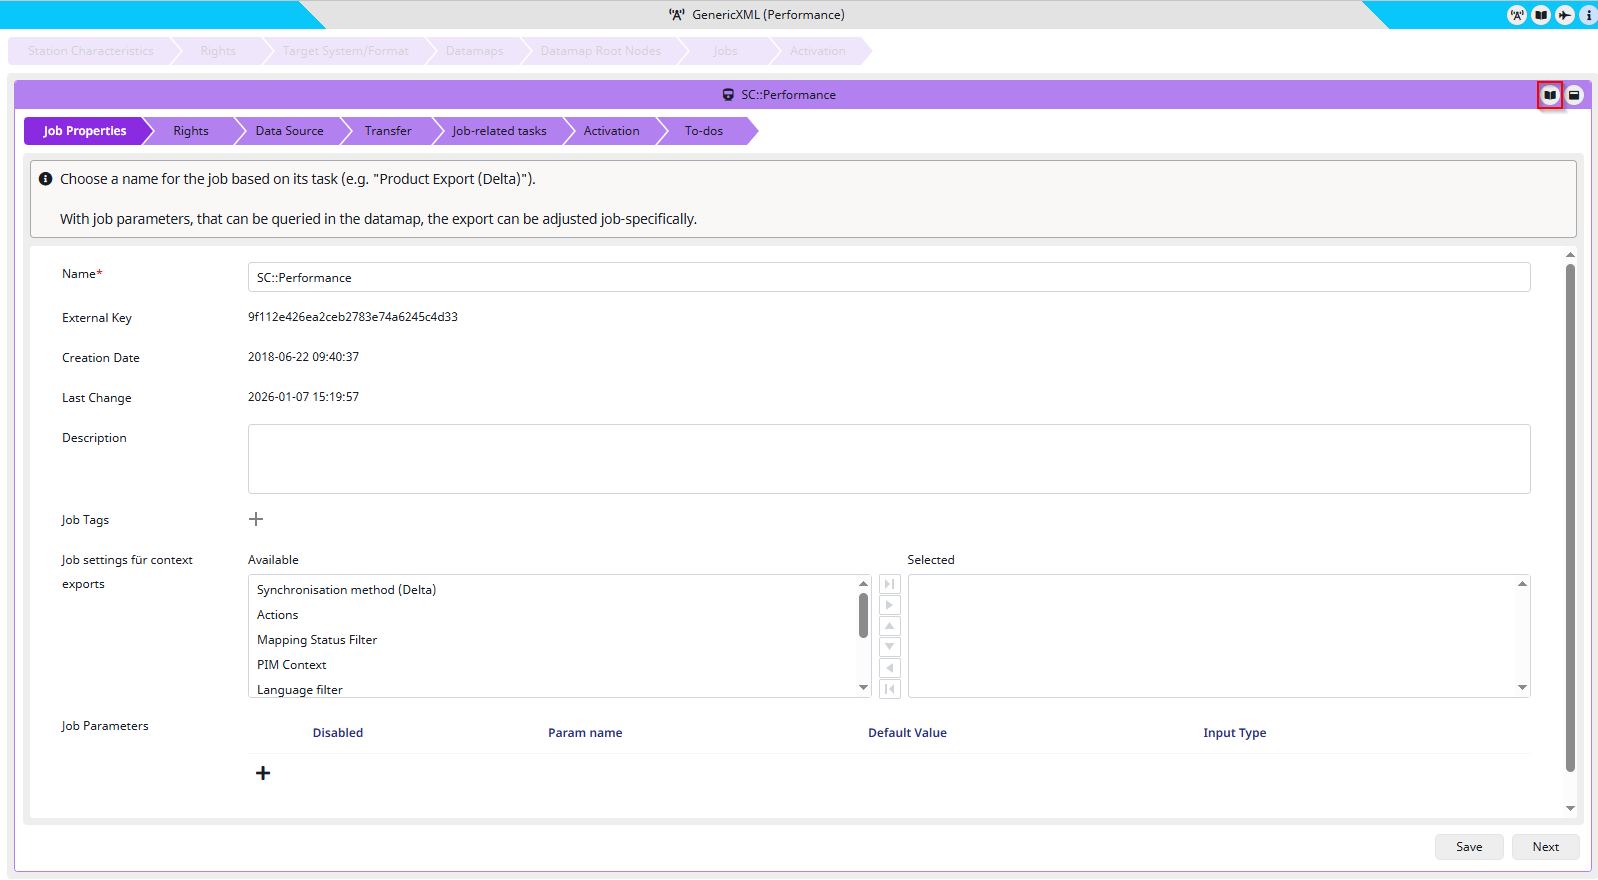Viewport: 1598px width, 880px height.
Task: Switch to the Data Source tab
Action: point(289,131)
